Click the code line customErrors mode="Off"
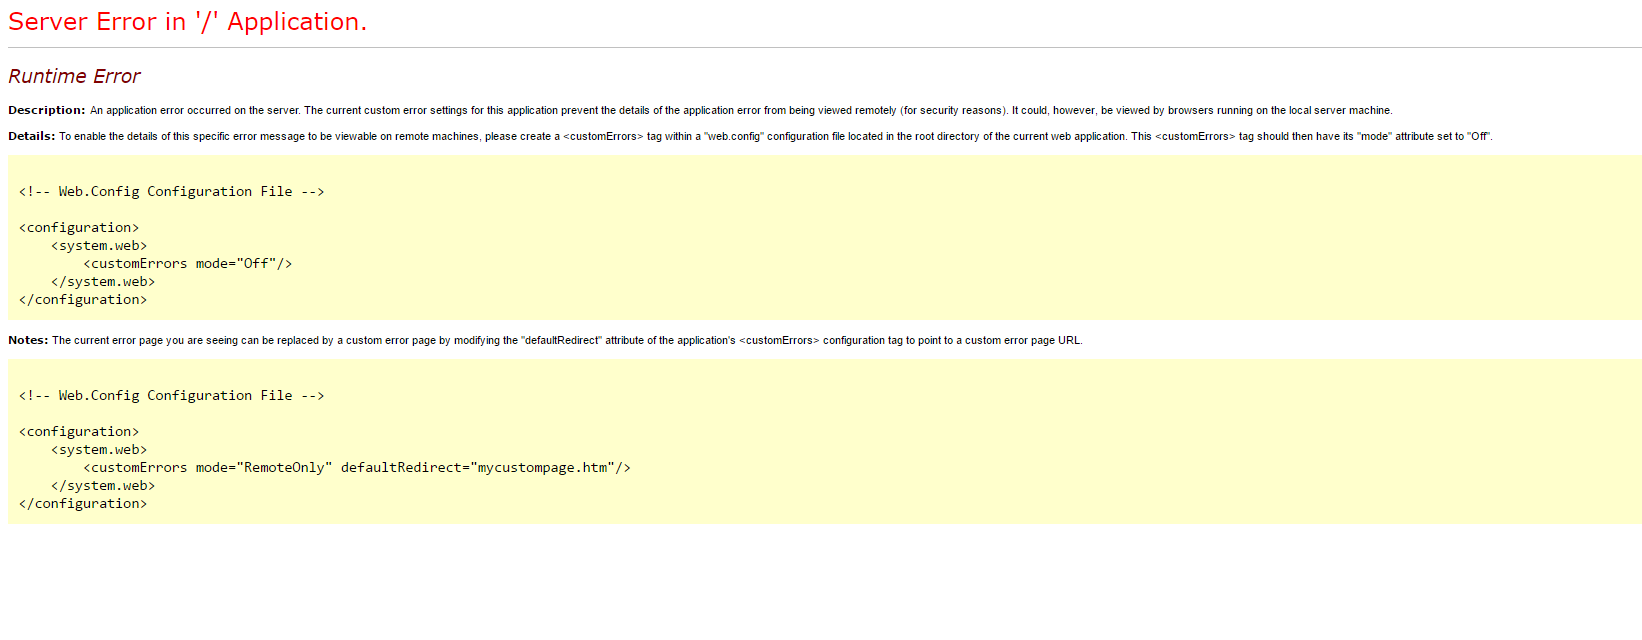The image size is (1642, 640). click(x=188, y=264)
